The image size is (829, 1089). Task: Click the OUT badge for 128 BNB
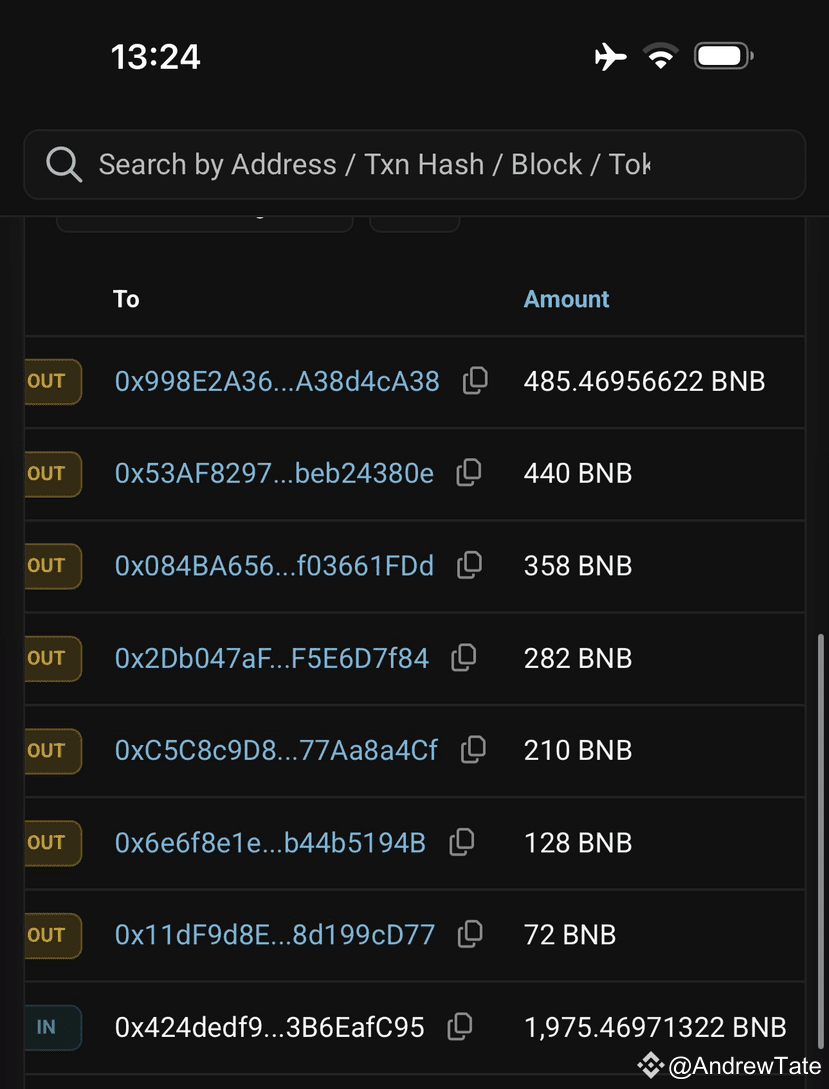tap(53, 843)
